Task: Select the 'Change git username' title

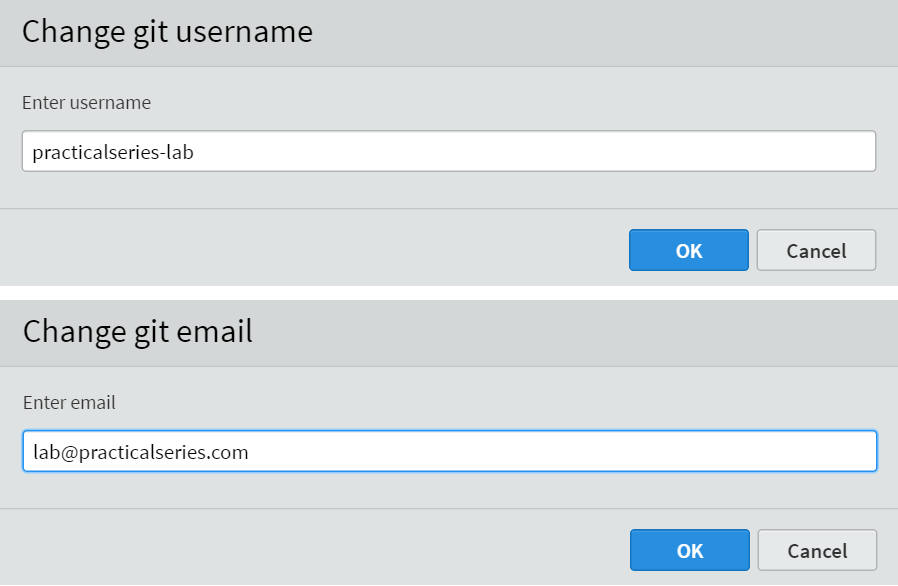Action: 167,32
